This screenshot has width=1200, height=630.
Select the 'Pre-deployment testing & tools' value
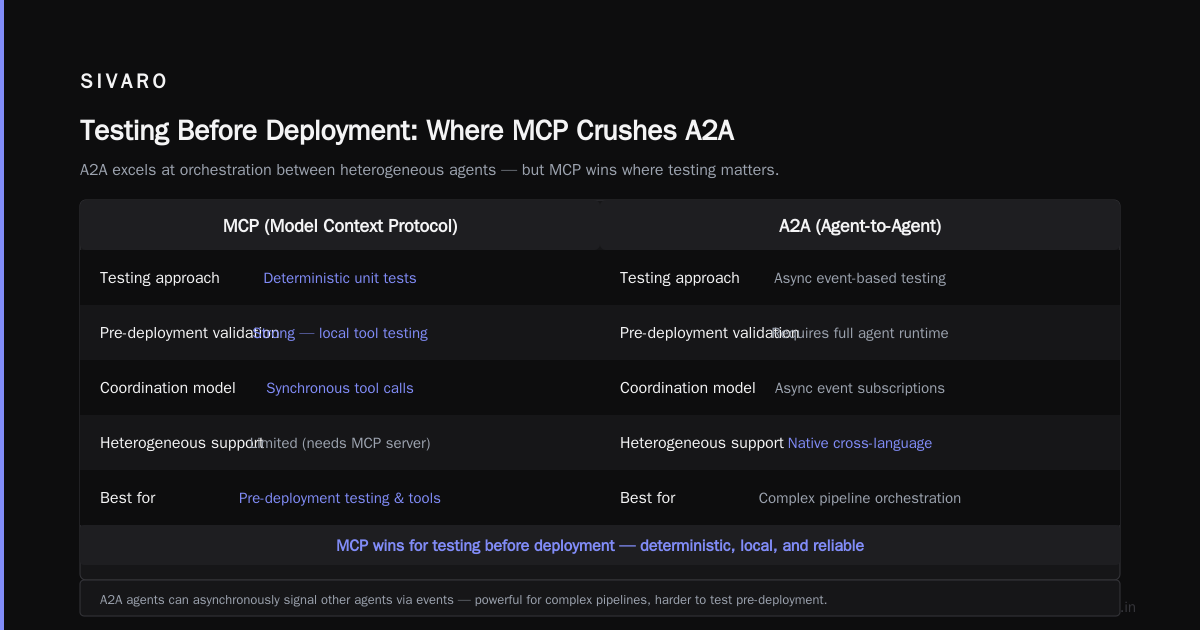point(340,498)
